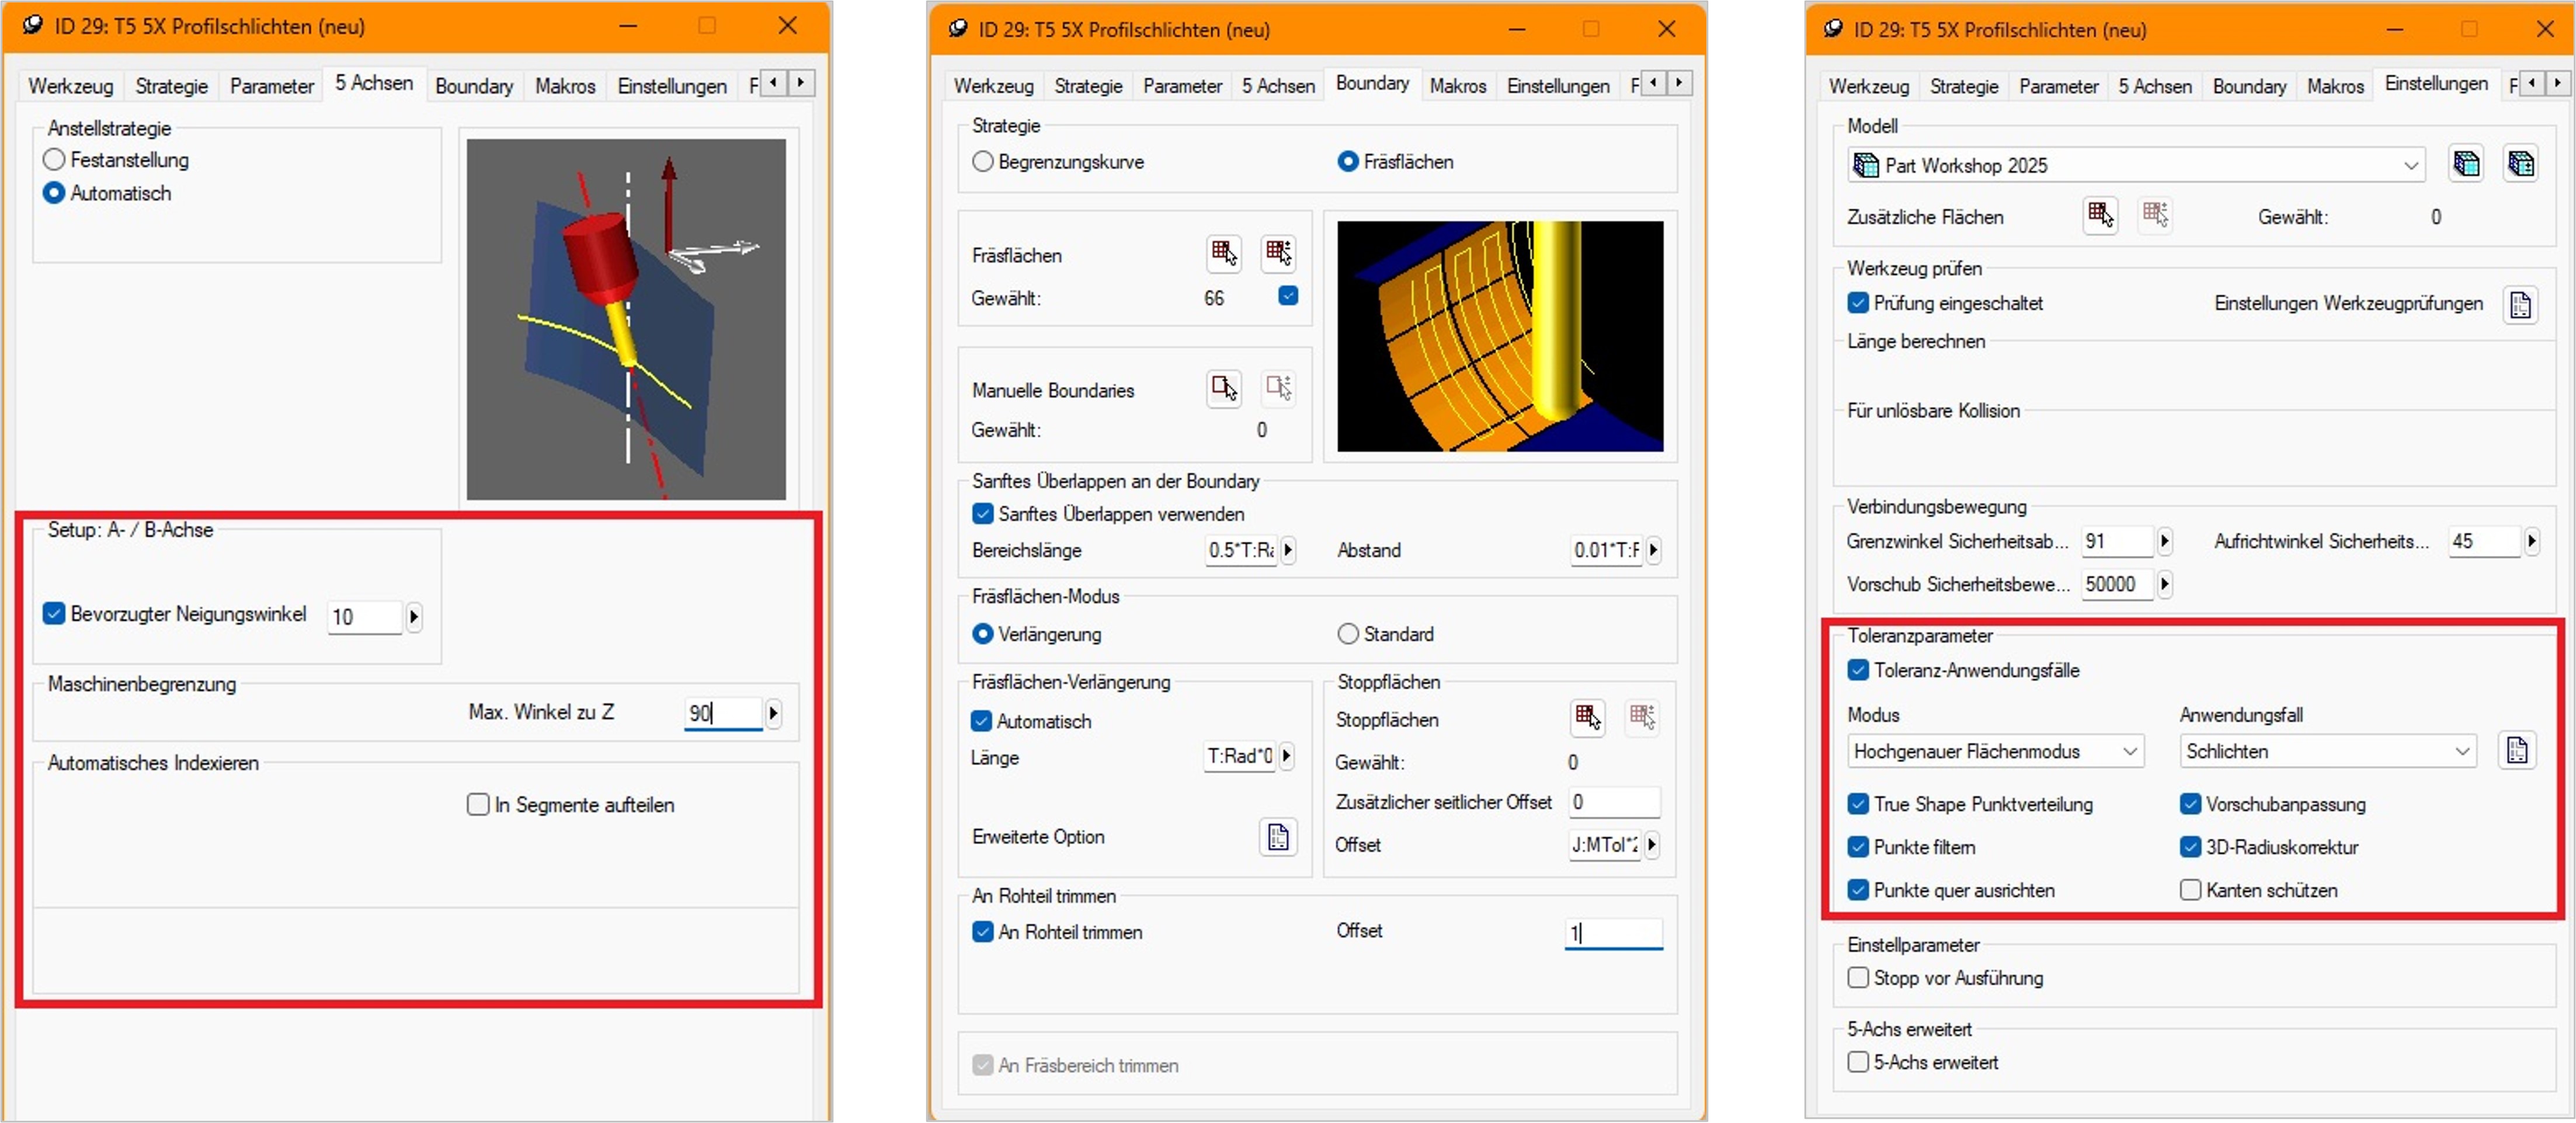Expand the Modell Part Workshop 2025 dropdown

(2137, 165)
